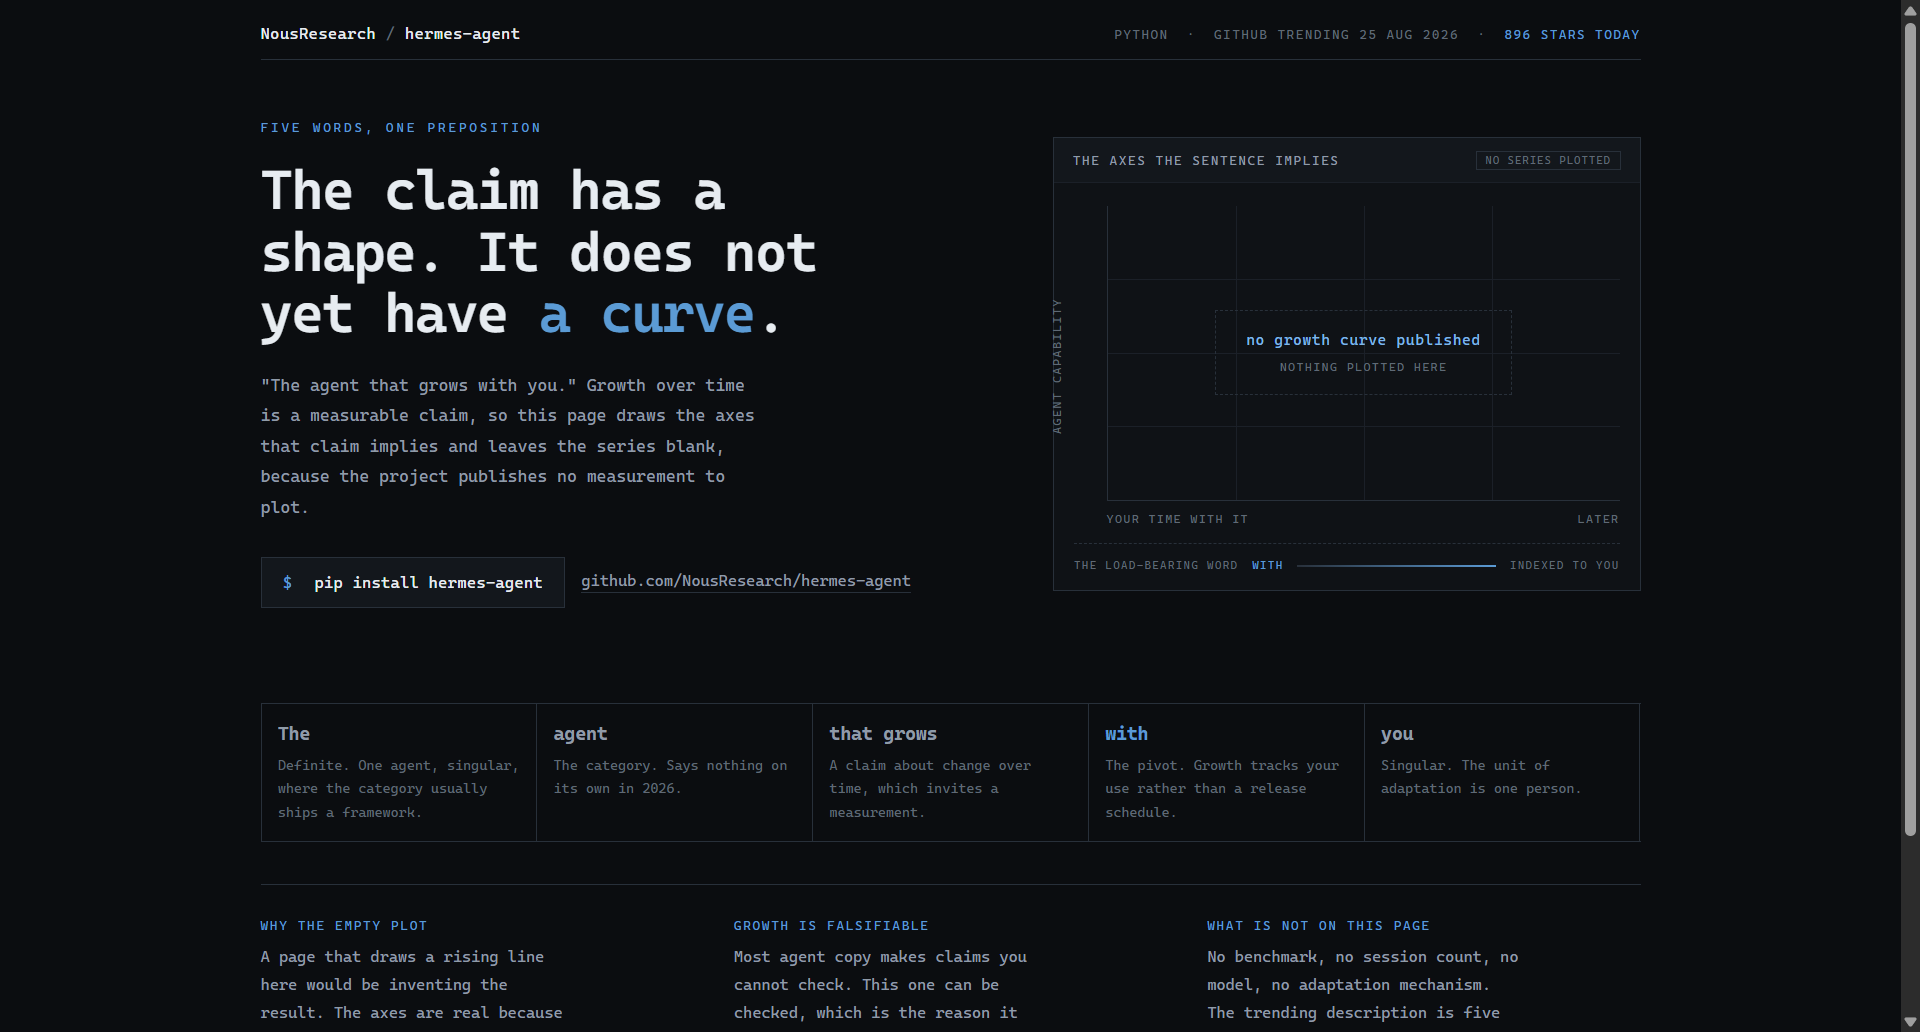Screen dimensions: 1920x1032
Task: Click the "PYTHON" label in the header
Action: pos(1141,35)
